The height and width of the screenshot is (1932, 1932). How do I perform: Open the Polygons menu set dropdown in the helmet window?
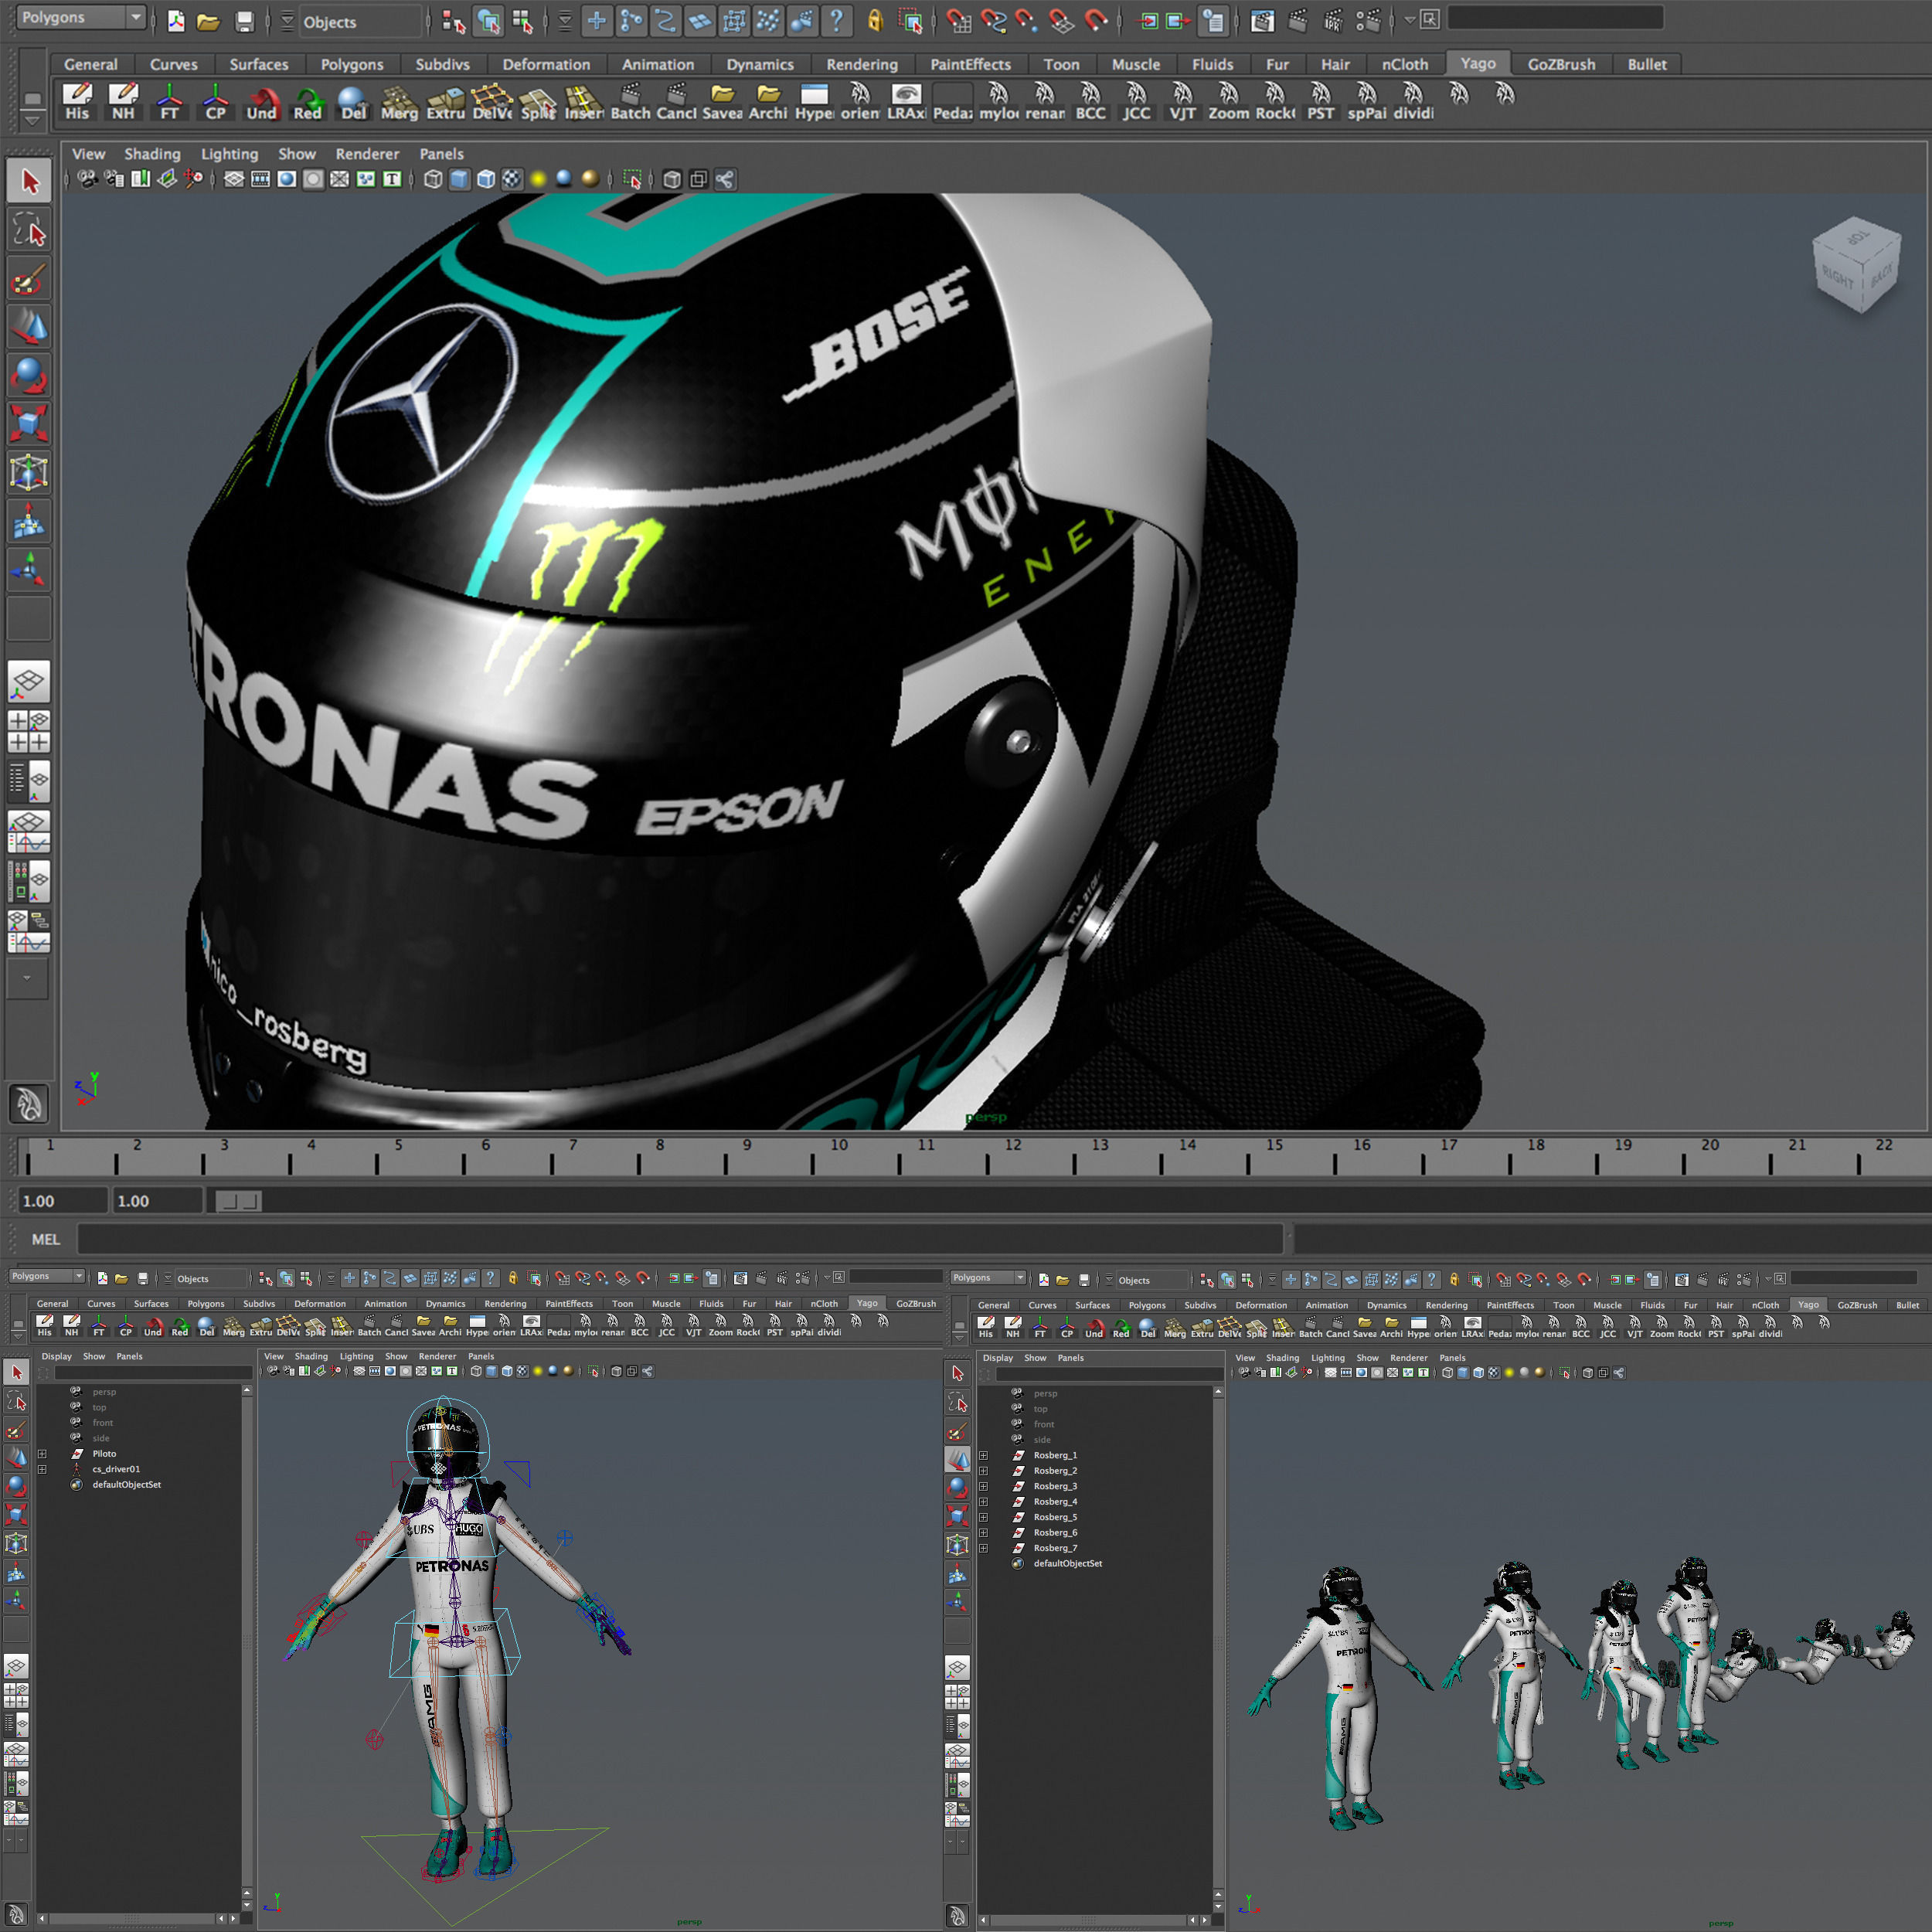[x=81, y=17]
